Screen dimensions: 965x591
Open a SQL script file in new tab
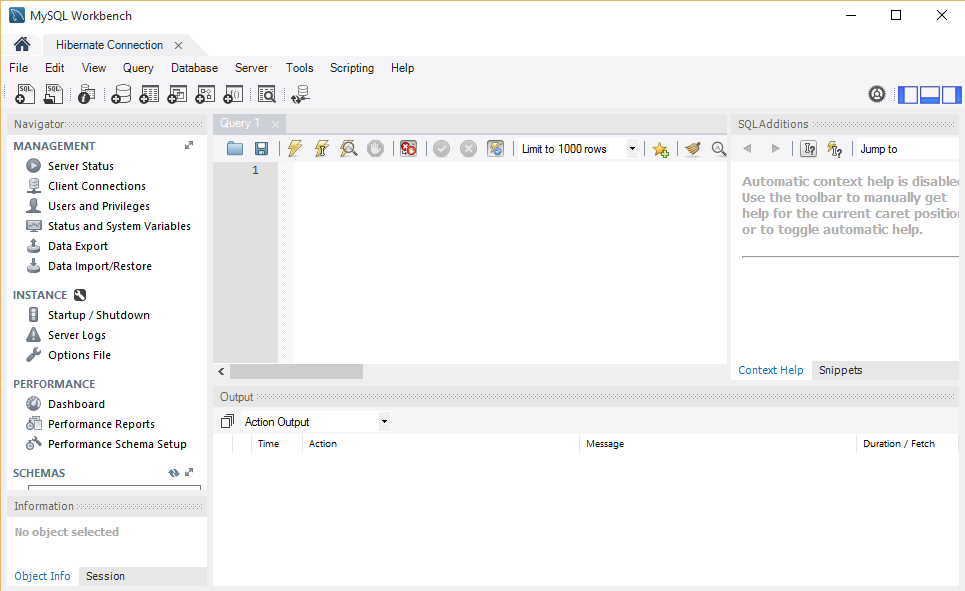click(x=52, y=93)
